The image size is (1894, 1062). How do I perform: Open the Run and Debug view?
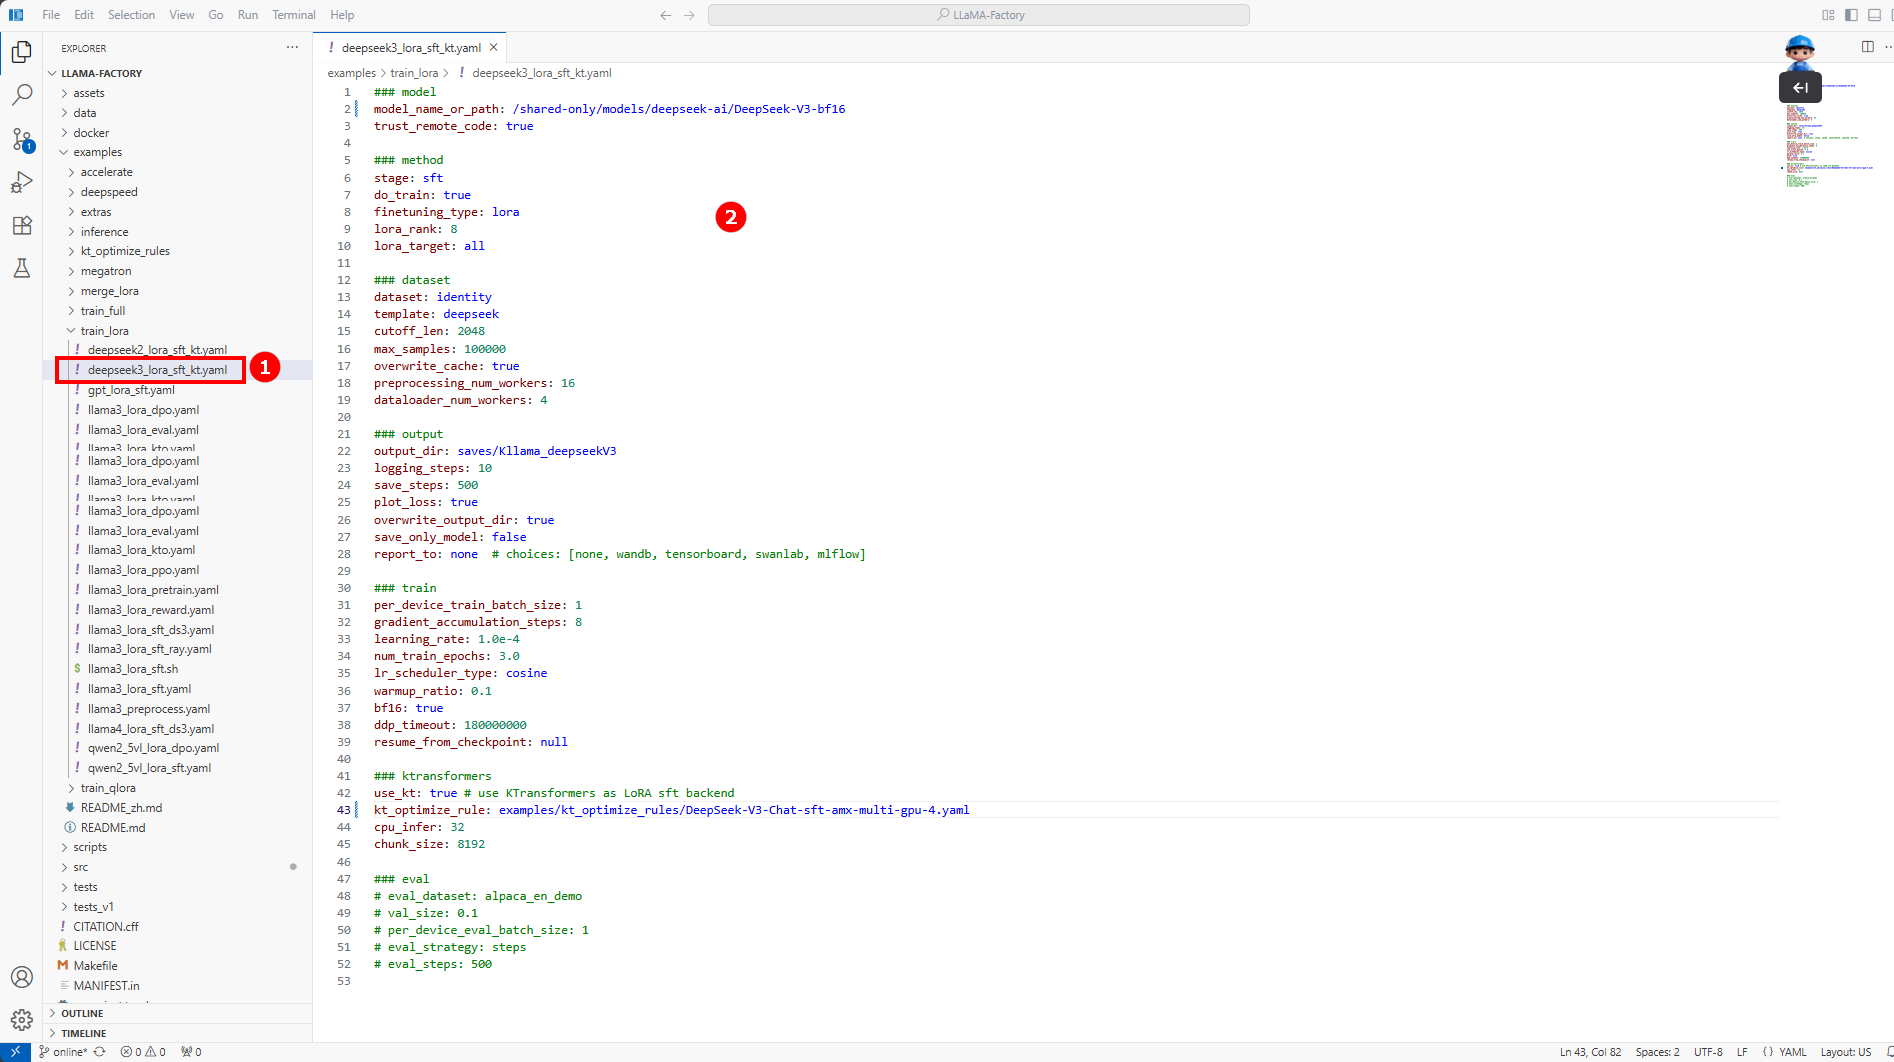click(x=21, y=182)
